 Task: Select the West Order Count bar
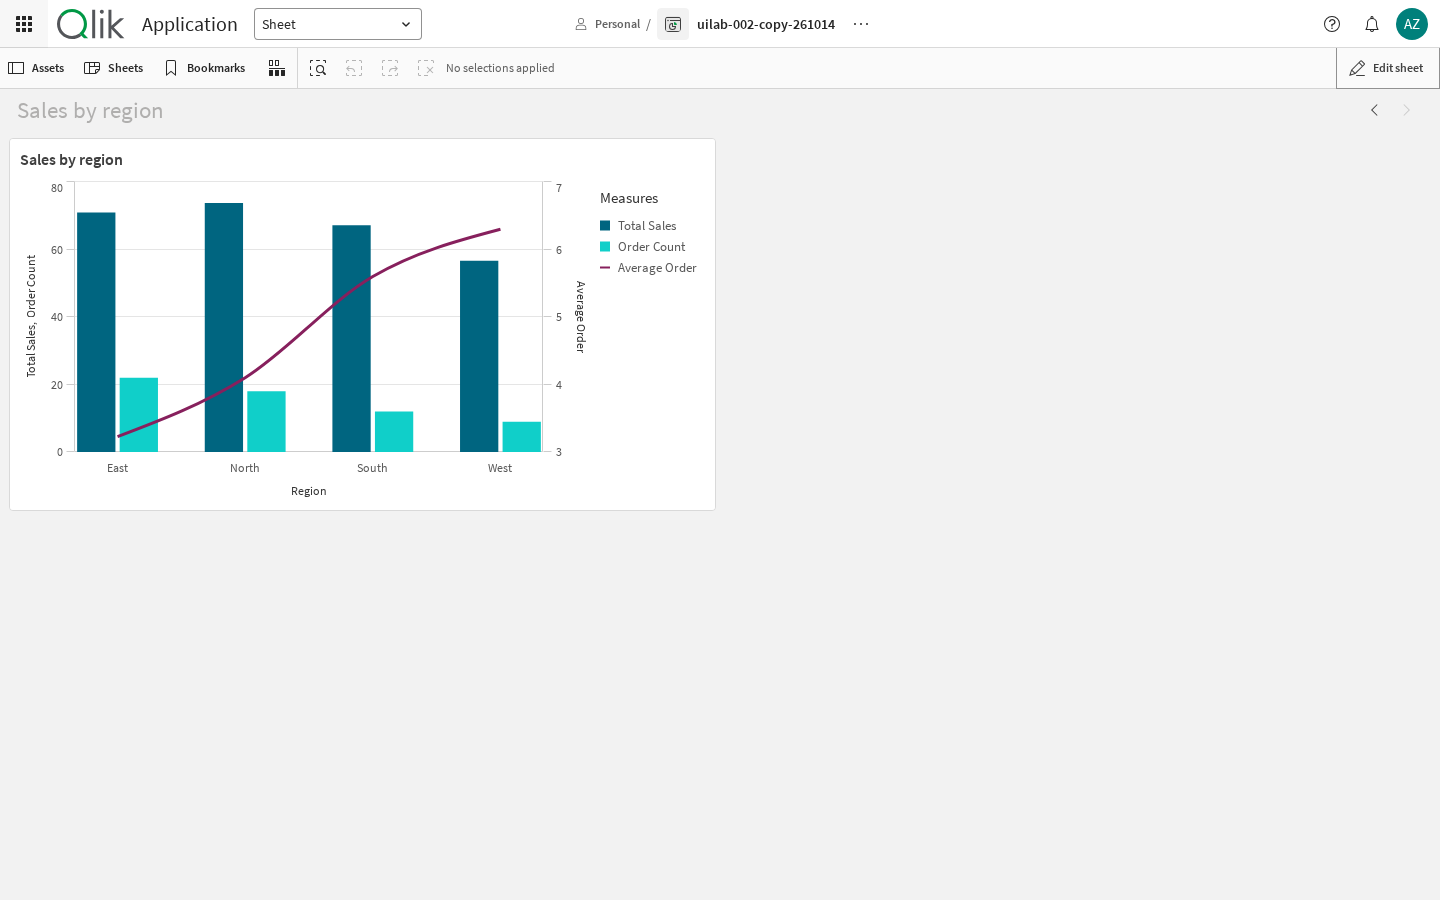[522, 437]
